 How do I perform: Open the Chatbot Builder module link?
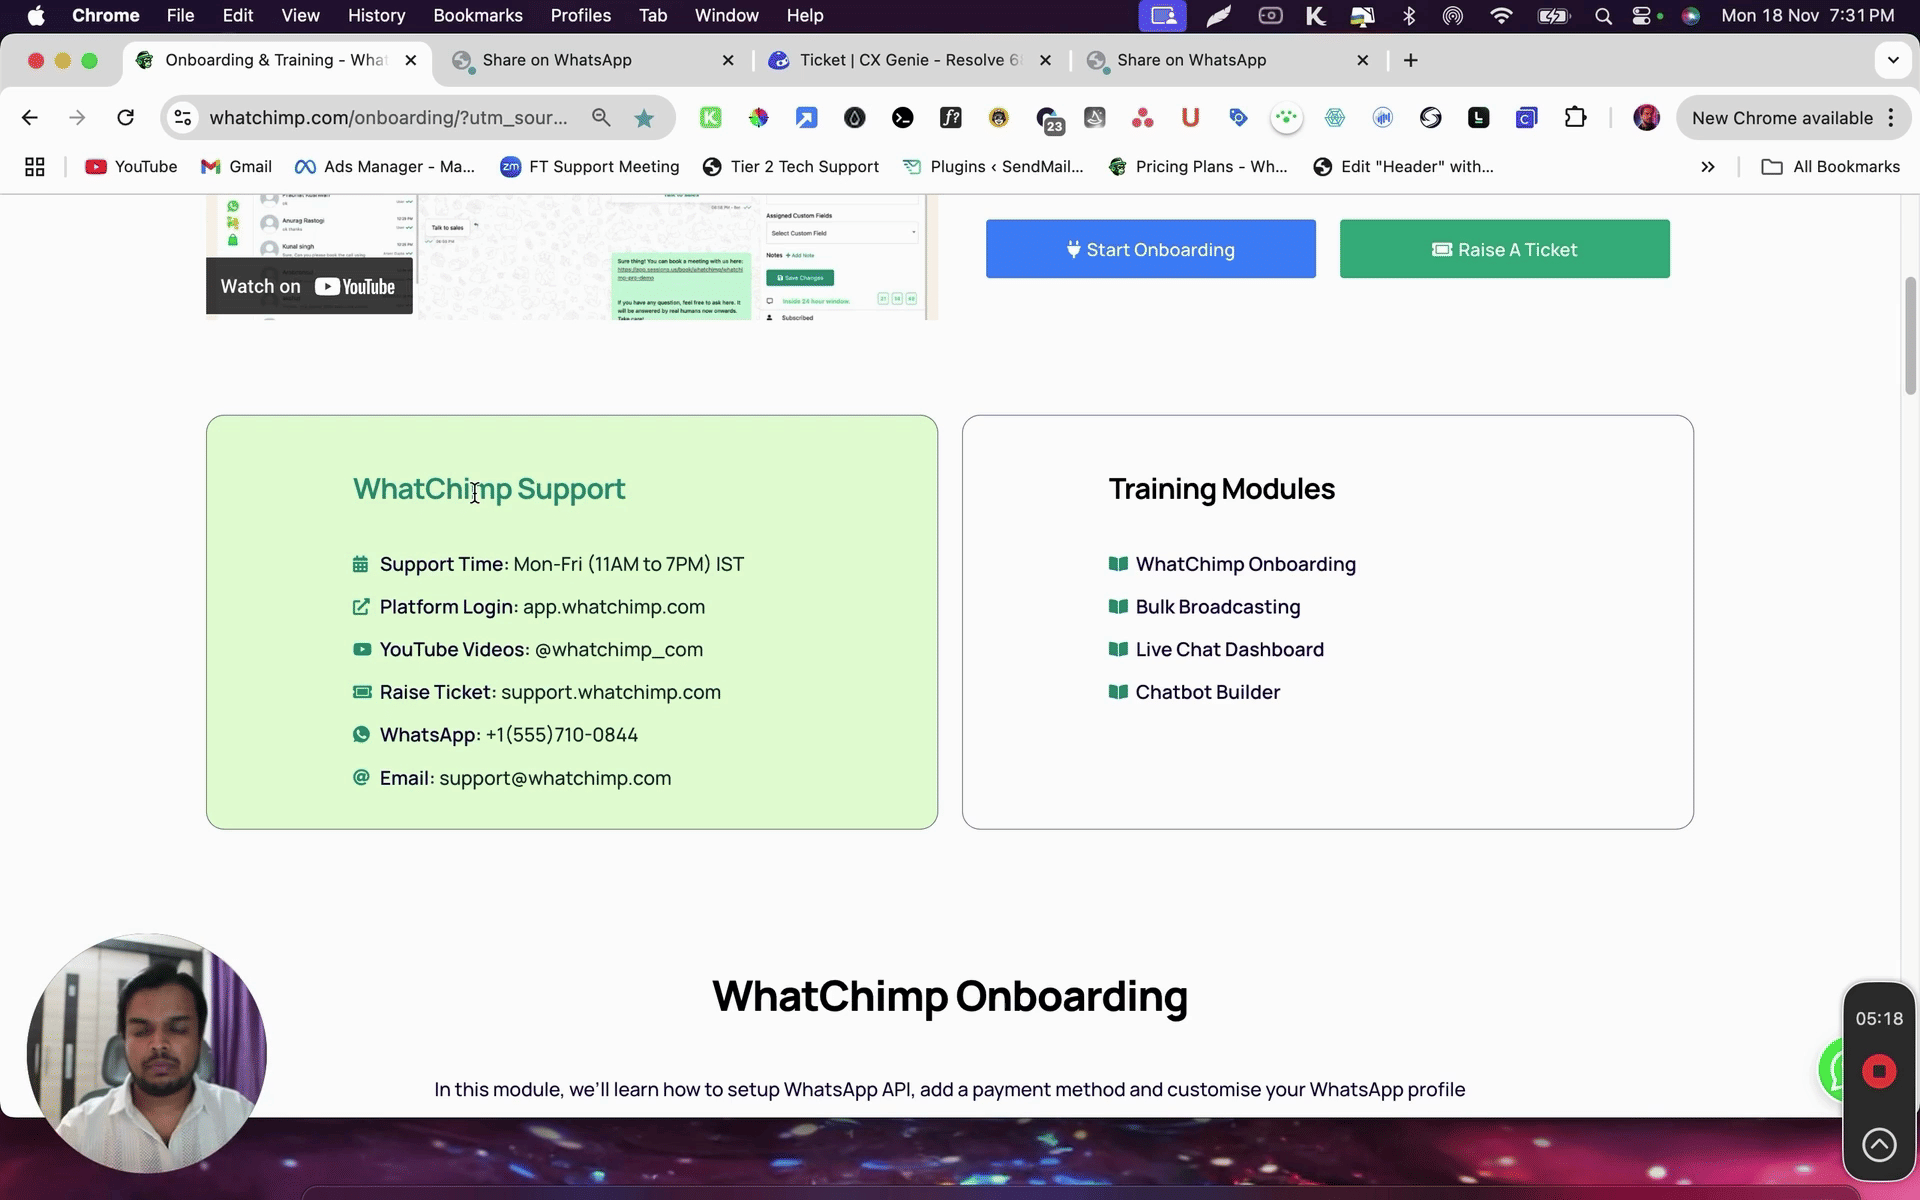pos(1207,692)
